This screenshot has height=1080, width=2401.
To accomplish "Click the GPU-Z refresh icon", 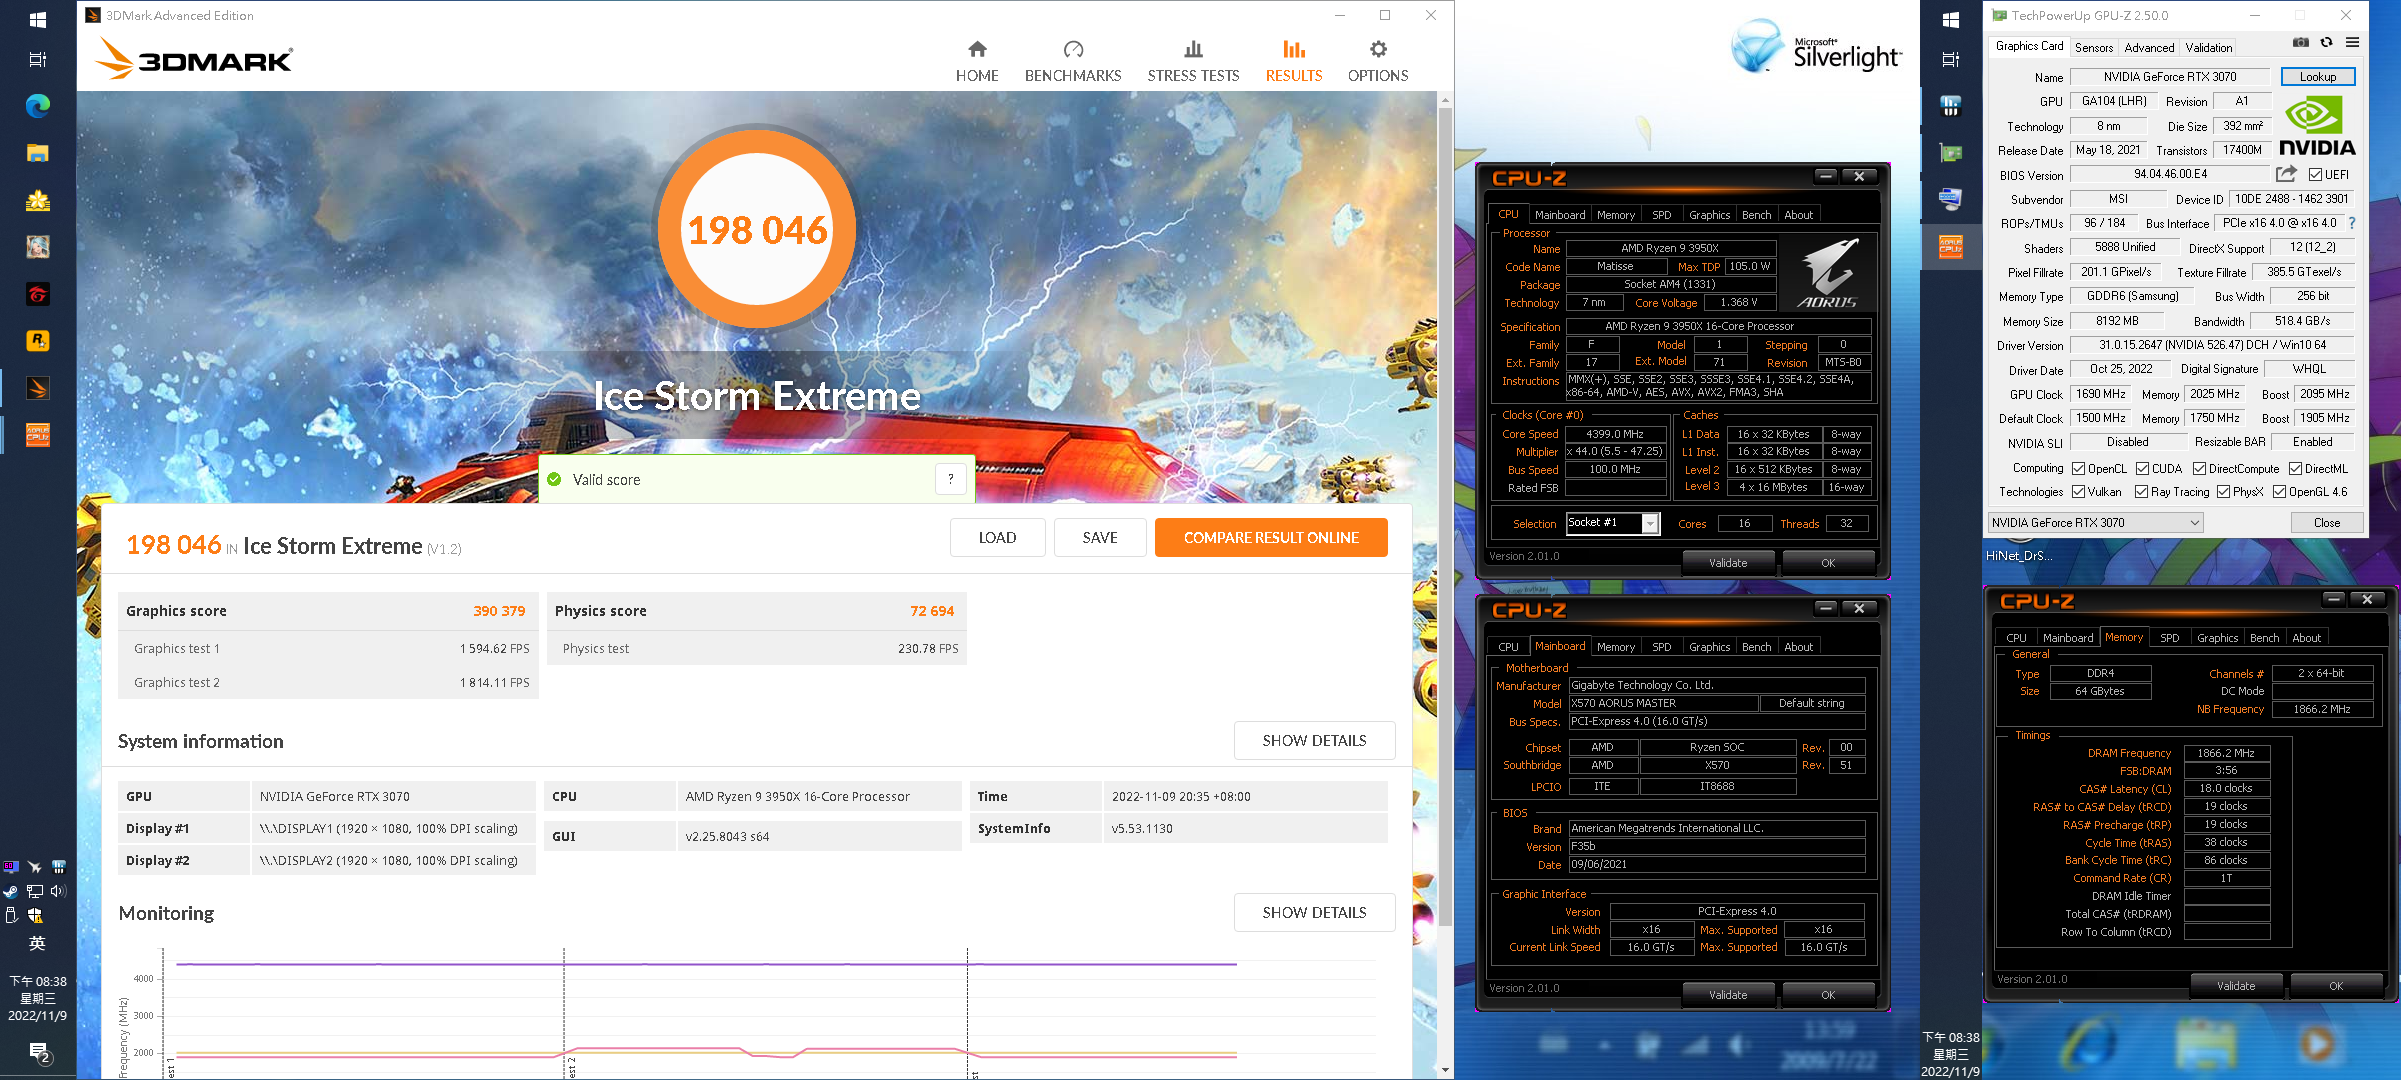I will 2327,43.
